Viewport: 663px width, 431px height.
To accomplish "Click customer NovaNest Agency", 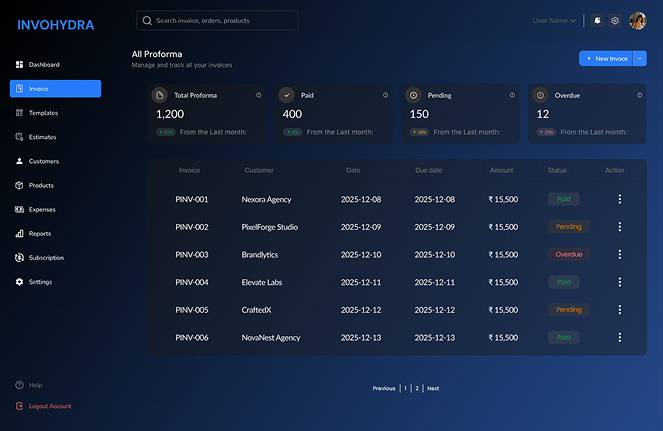I will 271,338.
